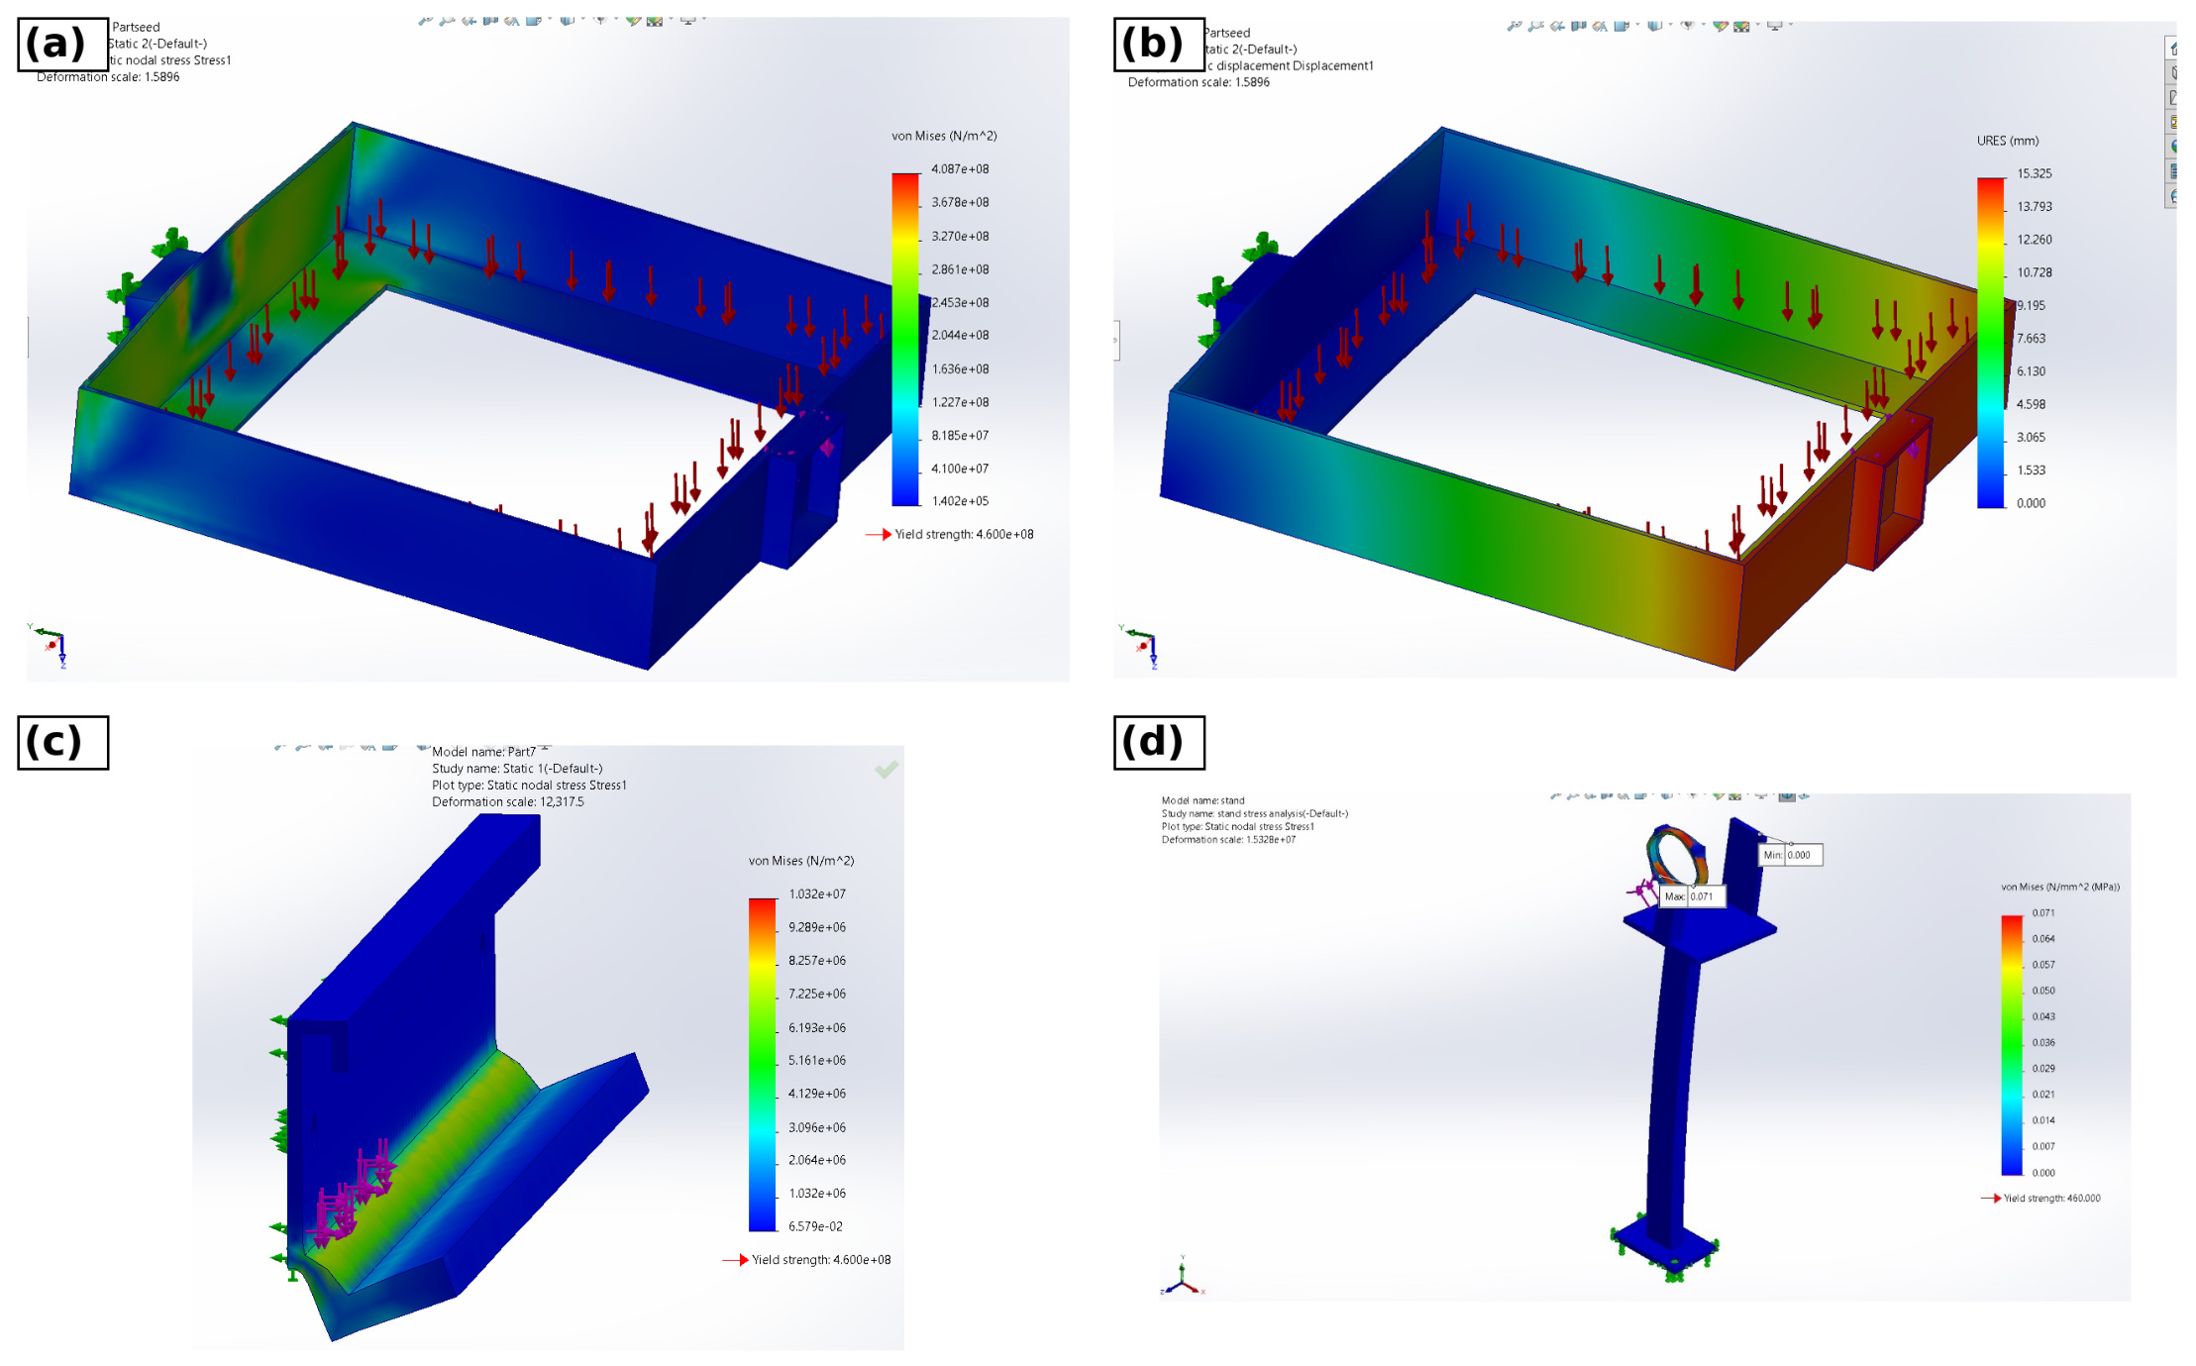
Task: Click URES color legend bar in panel (b)
Action: pyautogui.click(x=1990, y=343)
